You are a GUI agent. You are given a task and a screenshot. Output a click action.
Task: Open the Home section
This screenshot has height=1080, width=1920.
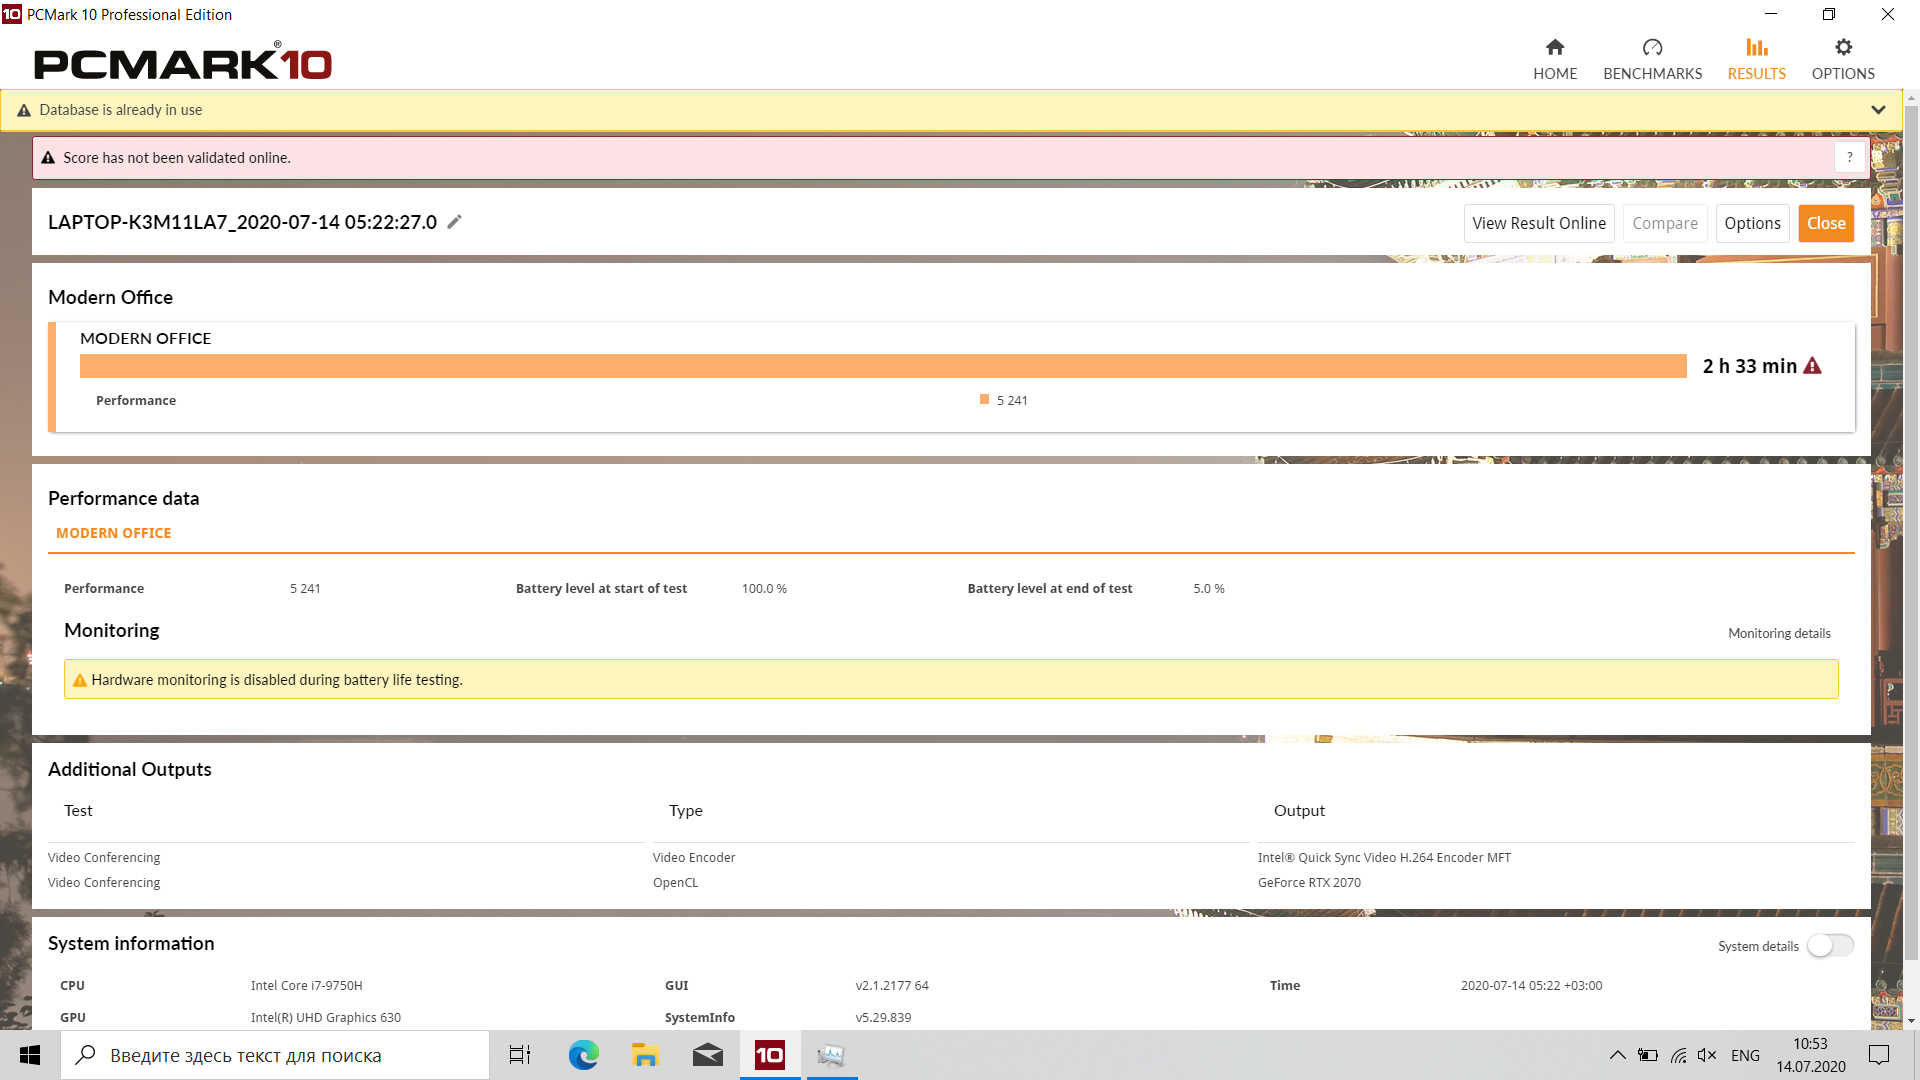[1555, 59]
